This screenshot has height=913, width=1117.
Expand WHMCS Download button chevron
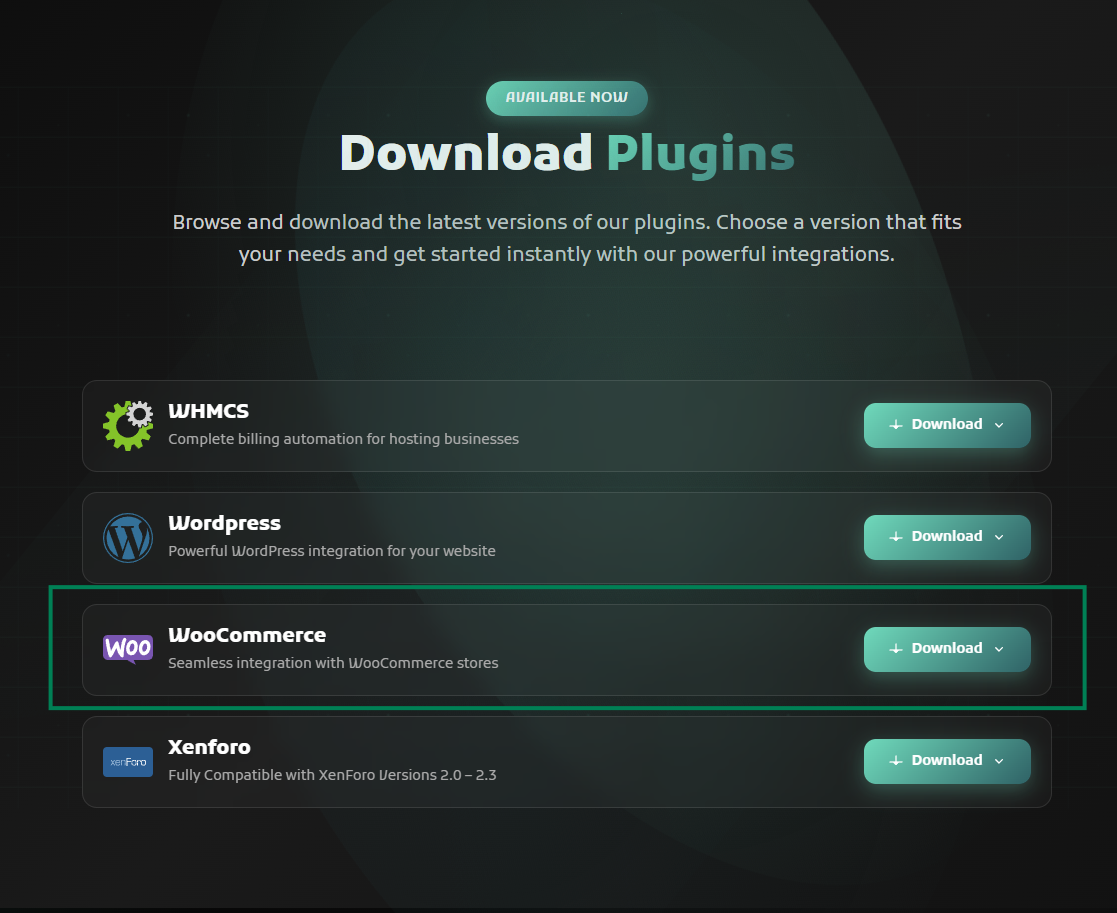click(999, 425)
